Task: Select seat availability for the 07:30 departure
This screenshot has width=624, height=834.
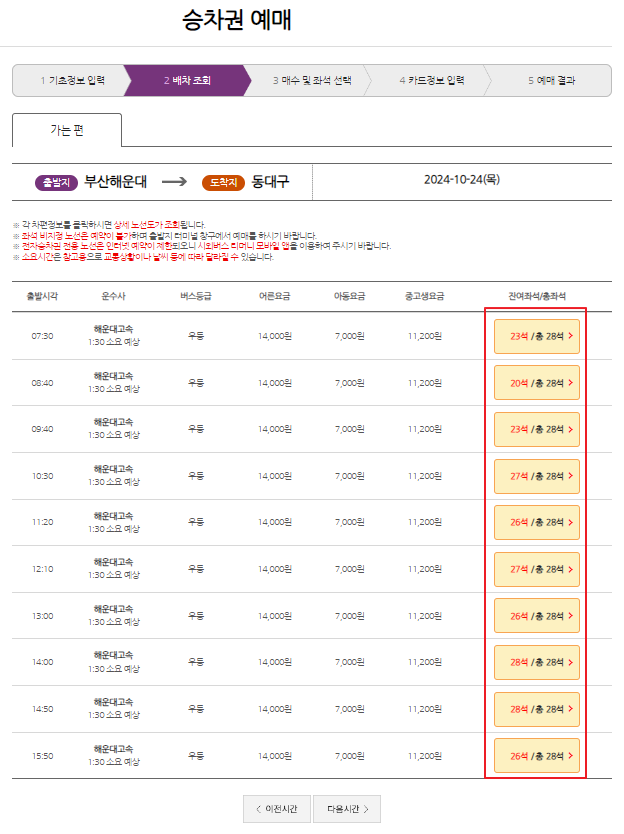Action: (x=536, y=338)
